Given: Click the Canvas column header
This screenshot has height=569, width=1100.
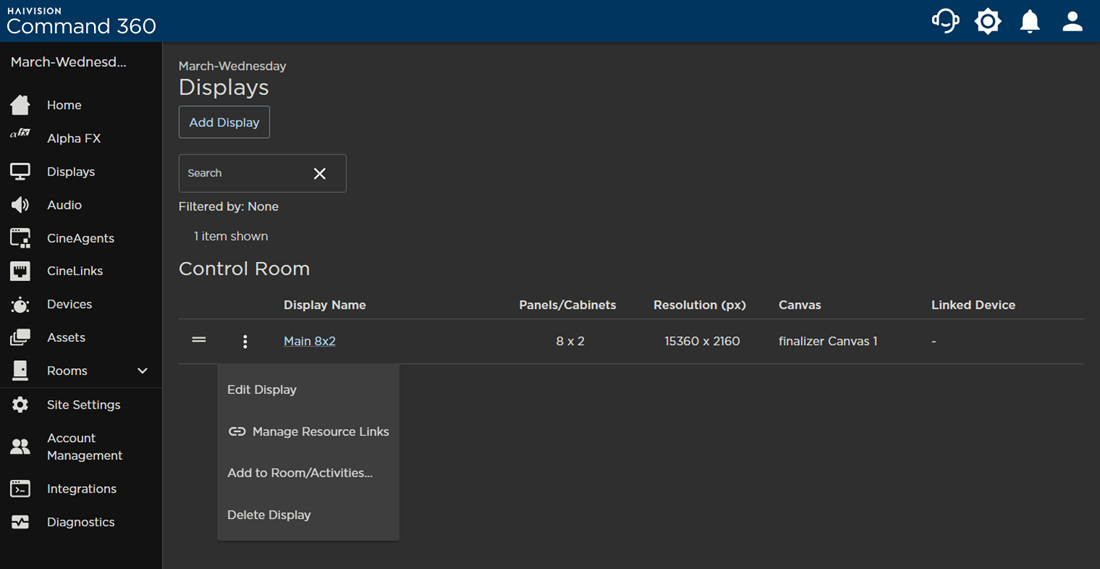Looking at the screenshot, I should 800,305.
